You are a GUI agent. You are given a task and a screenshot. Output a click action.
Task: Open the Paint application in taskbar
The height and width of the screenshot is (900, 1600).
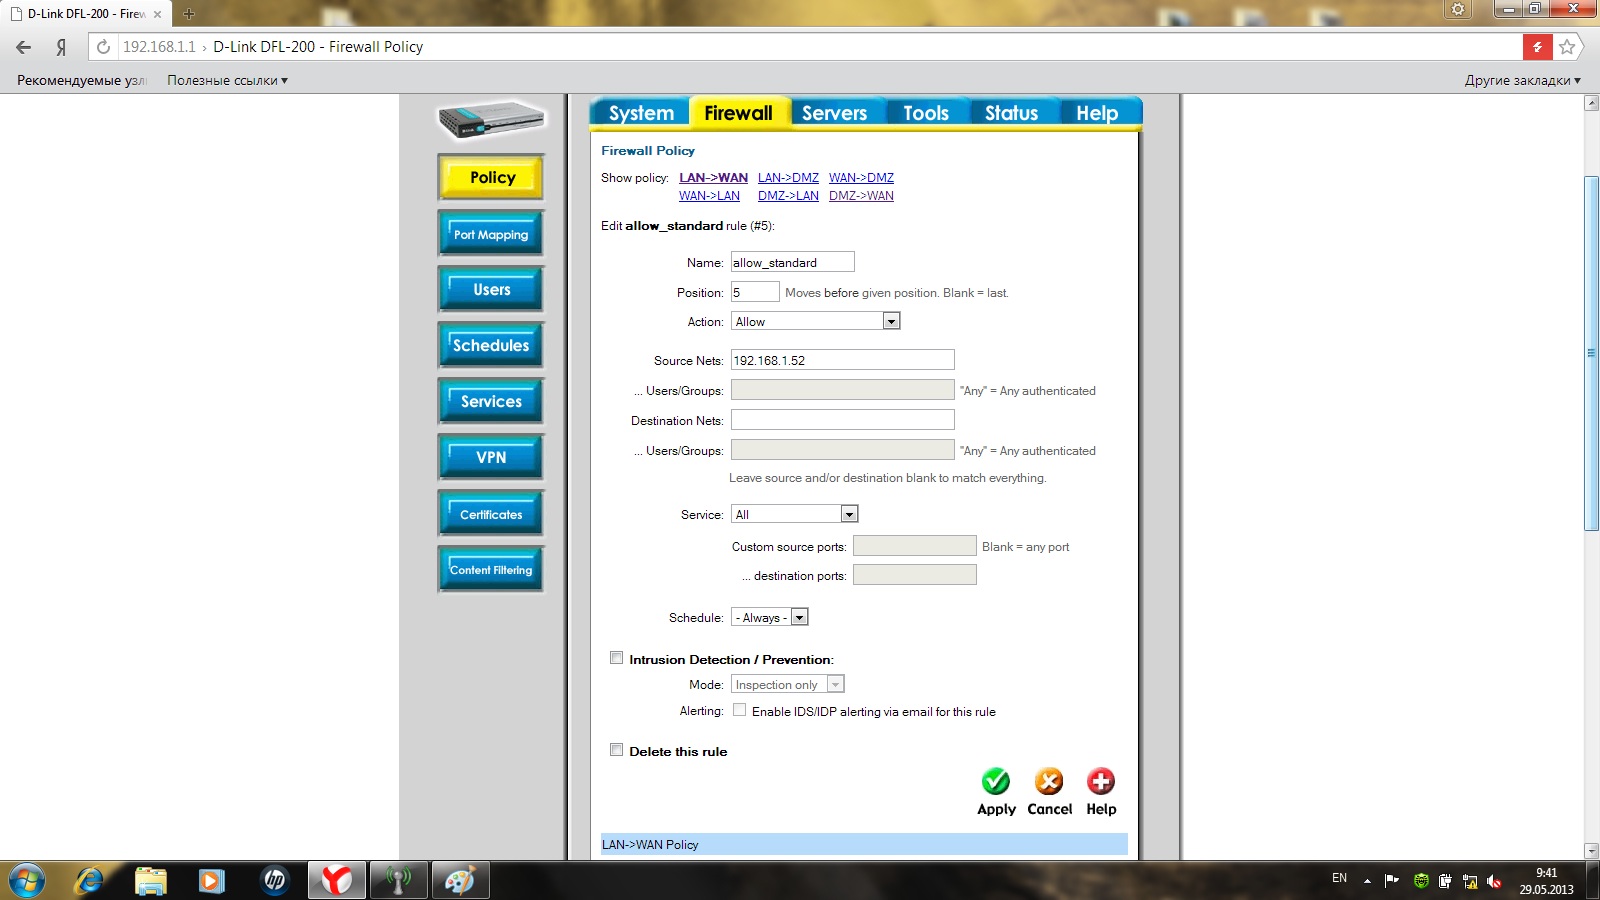point(460,880)
